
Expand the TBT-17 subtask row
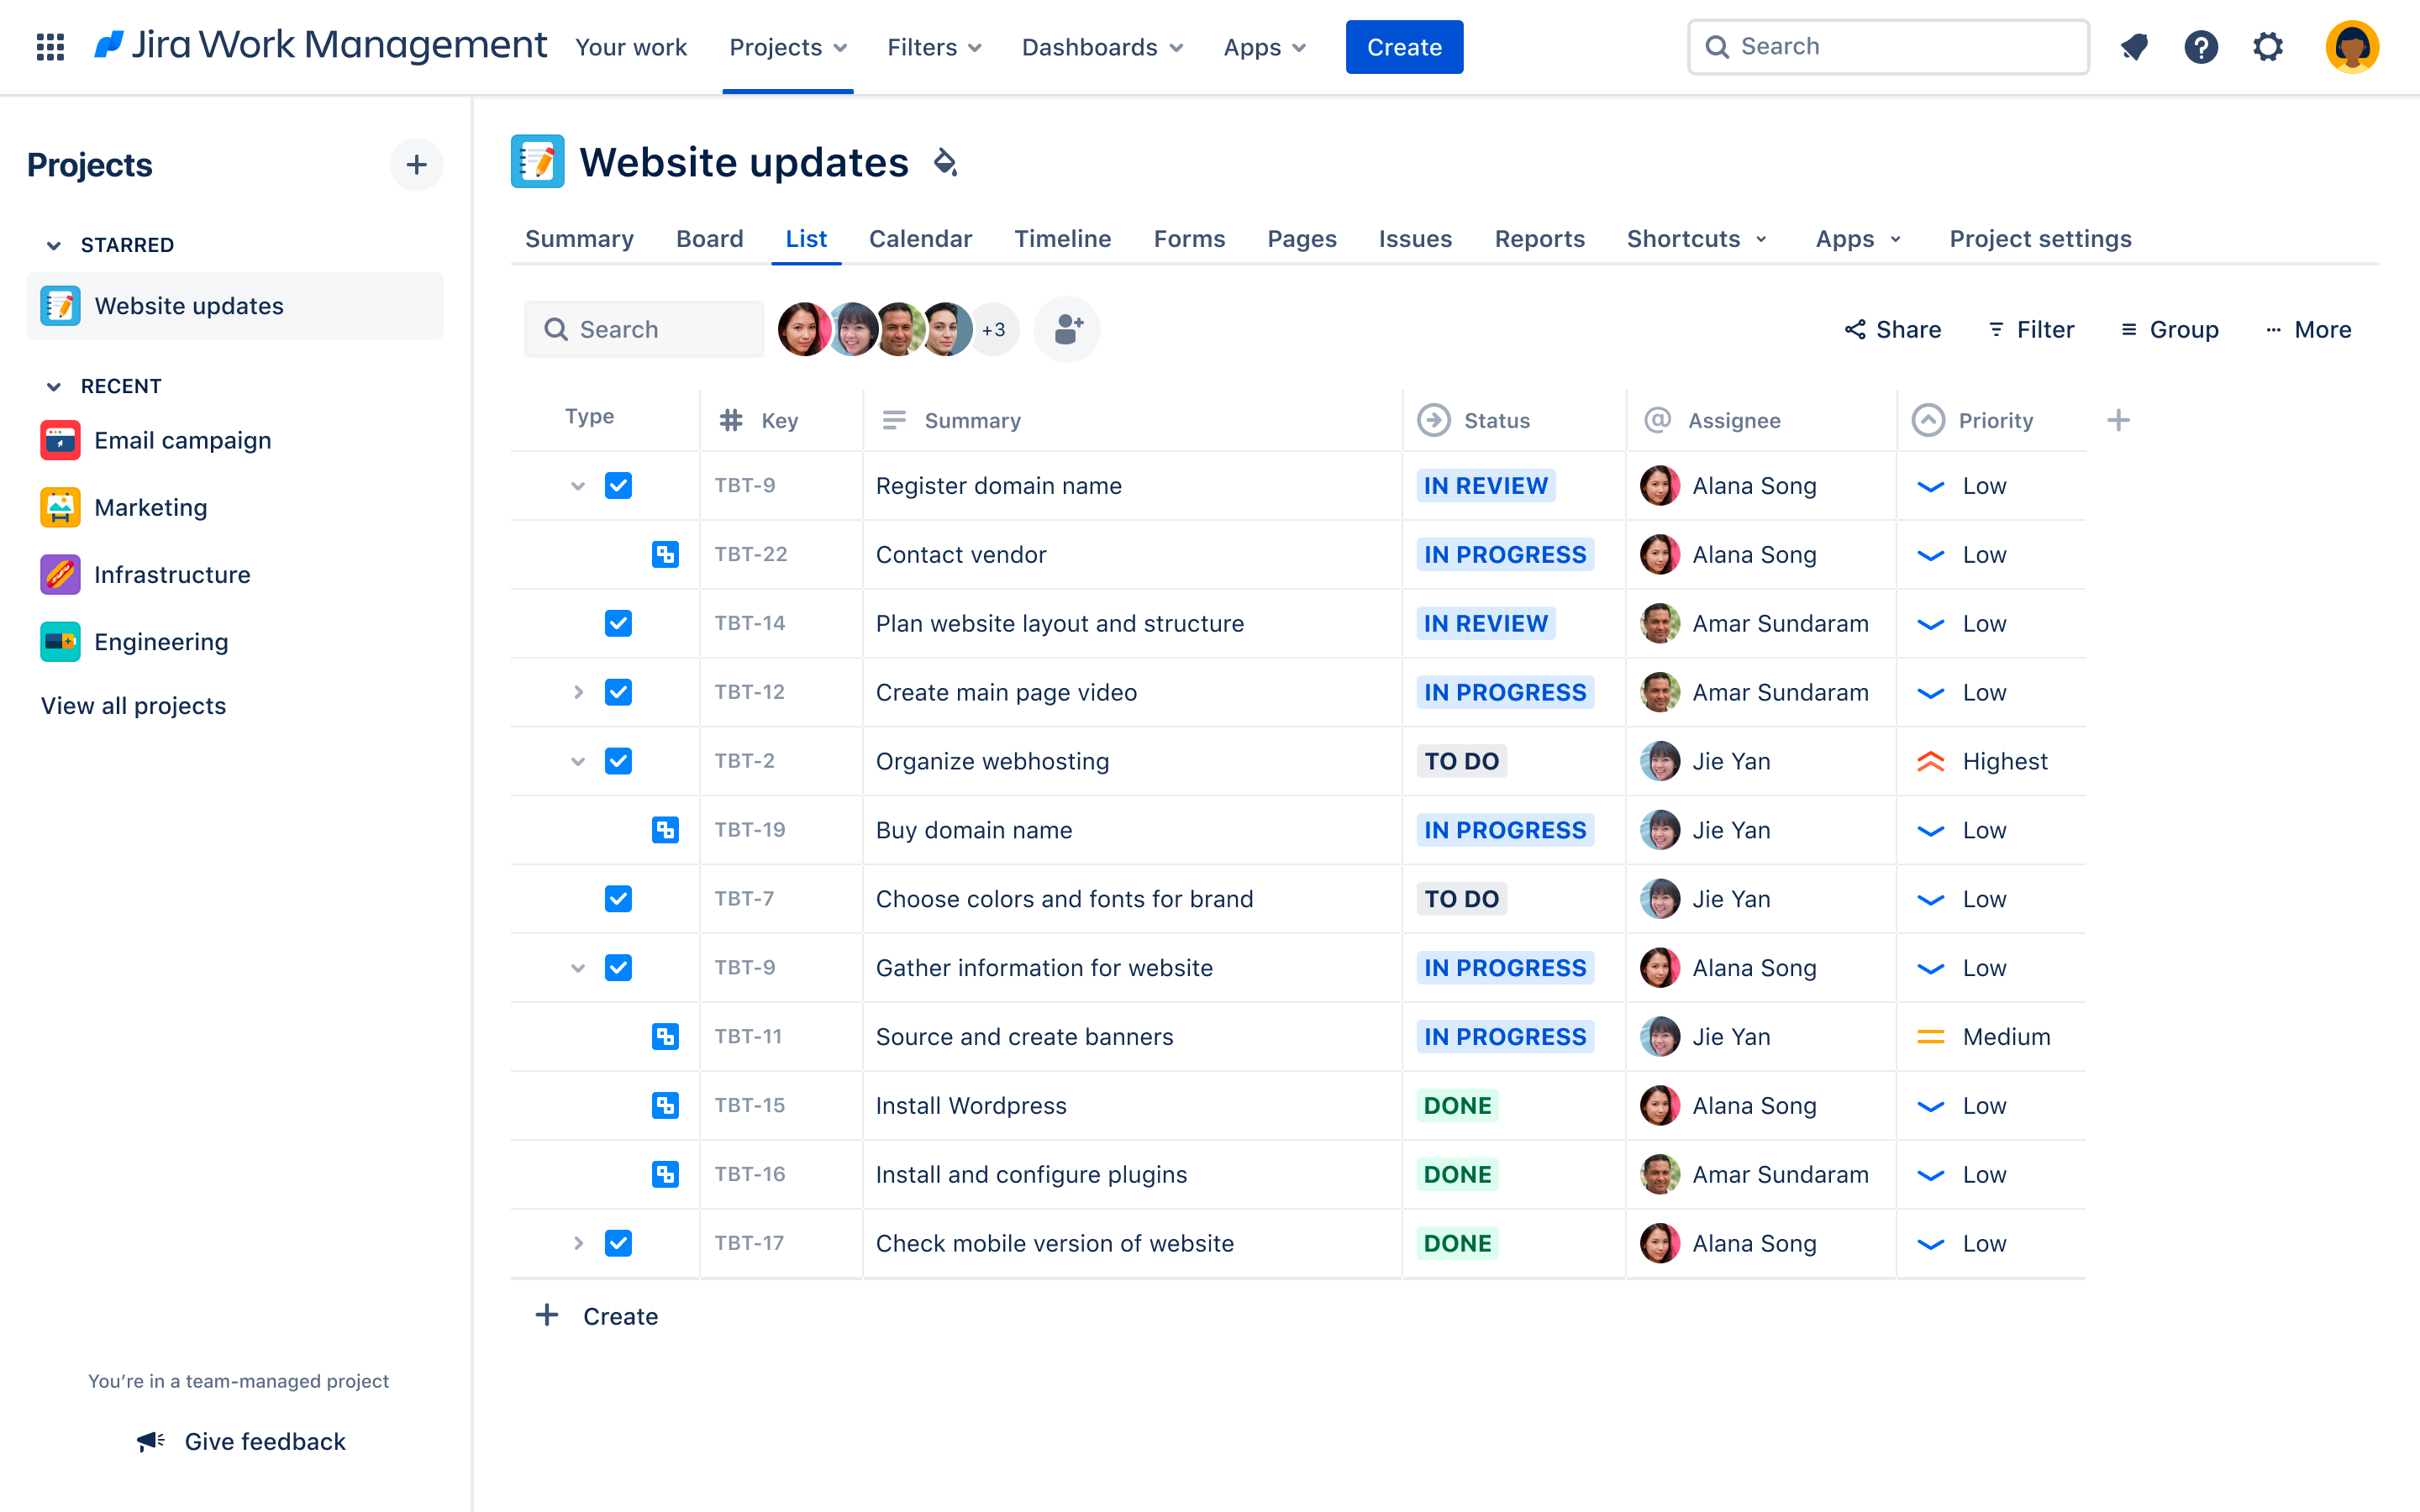[576, 1242]
